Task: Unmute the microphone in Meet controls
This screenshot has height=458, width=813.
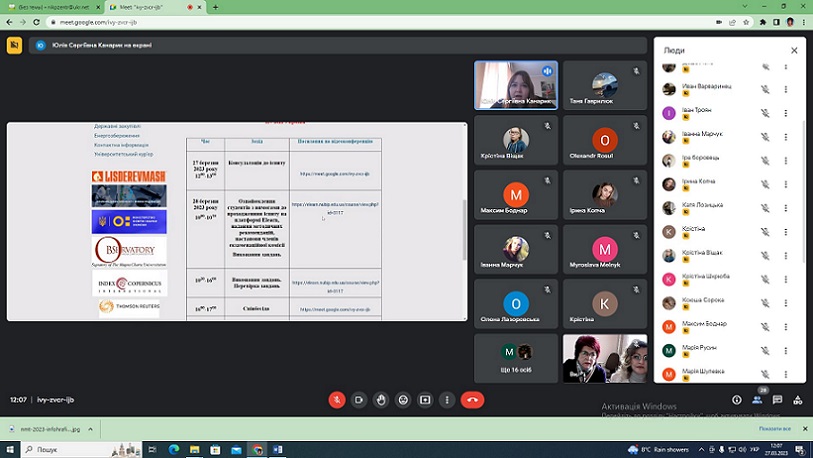Action: click(x=337, y=400)
